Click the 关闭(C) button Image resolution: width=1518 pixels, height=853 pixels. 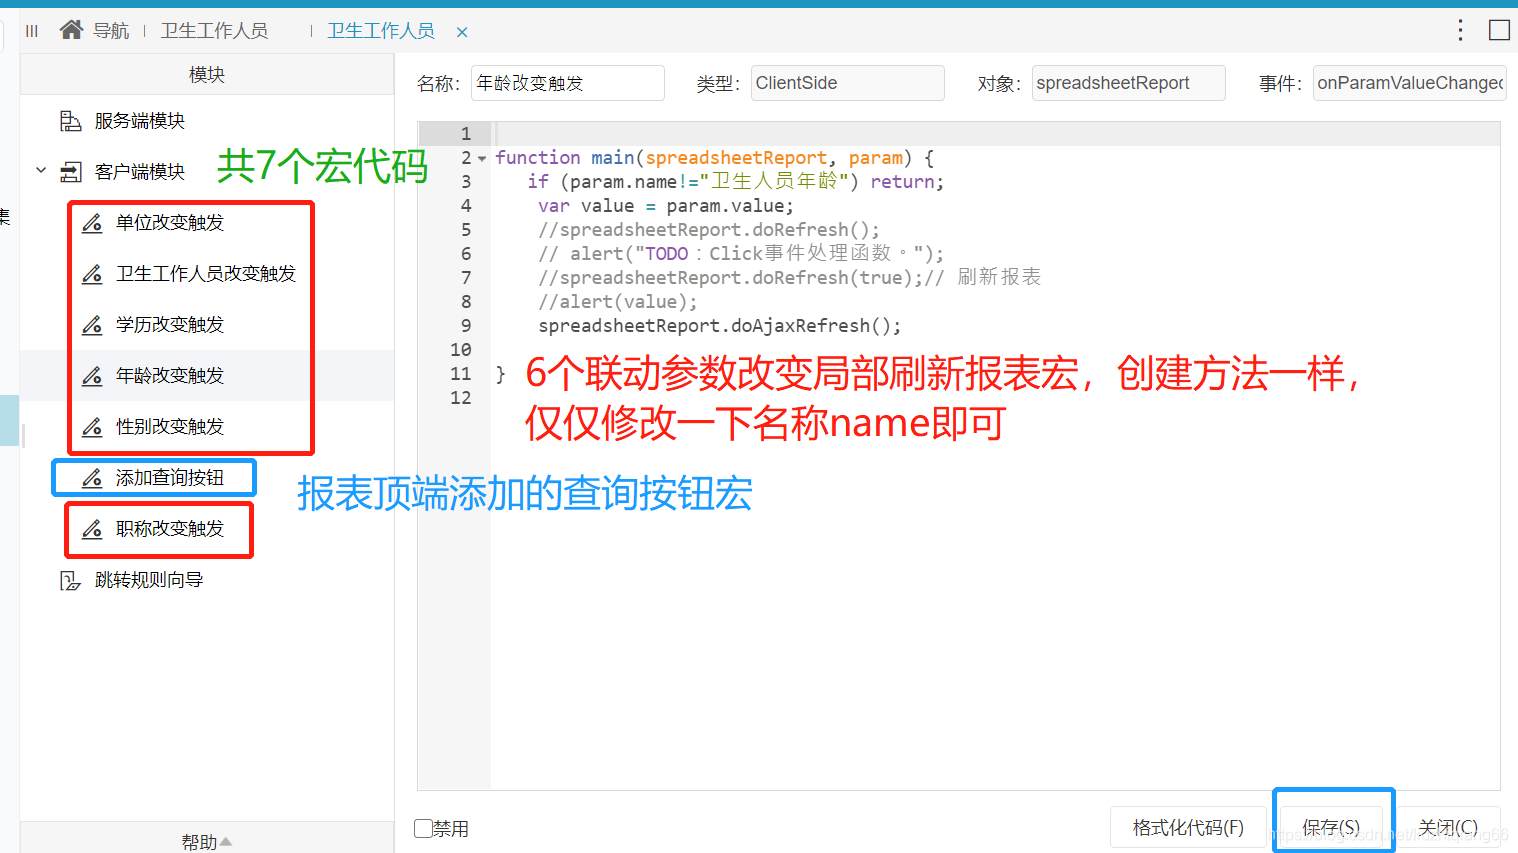click(x=1448, y=828)
